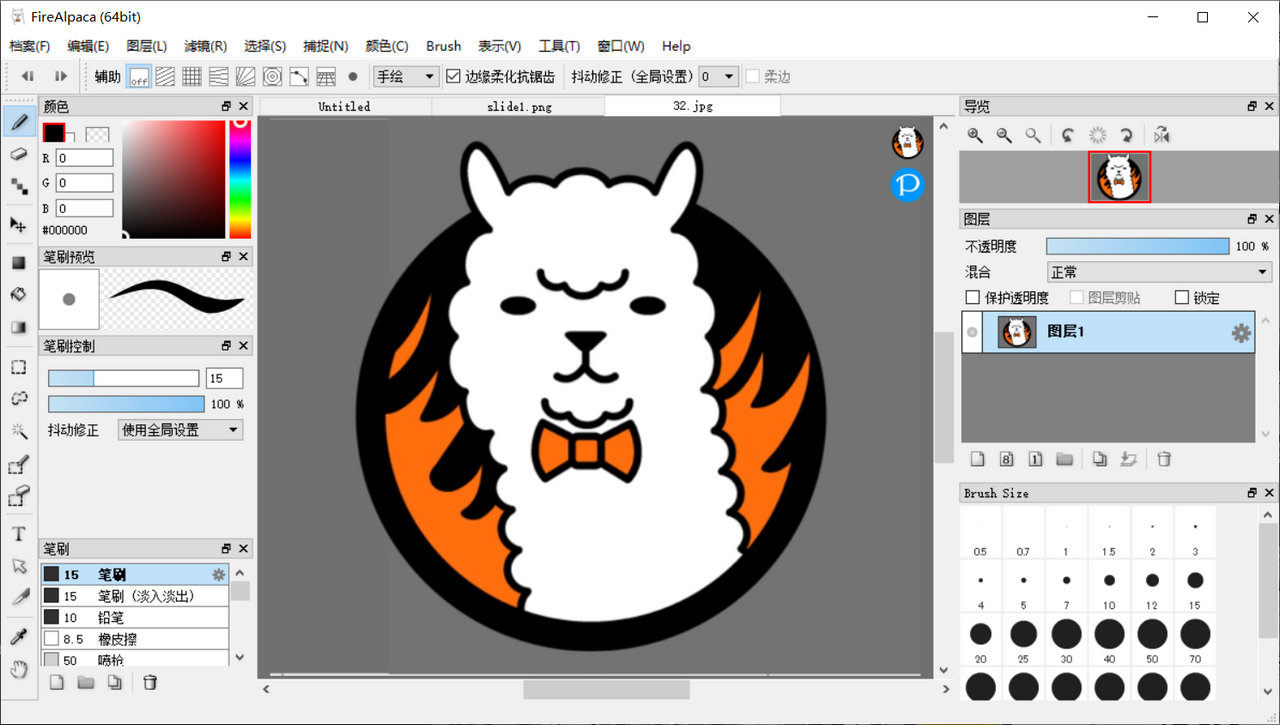Float the 图层 panel
Viewport: 1280px width, 725px height.
(1252, 219)
